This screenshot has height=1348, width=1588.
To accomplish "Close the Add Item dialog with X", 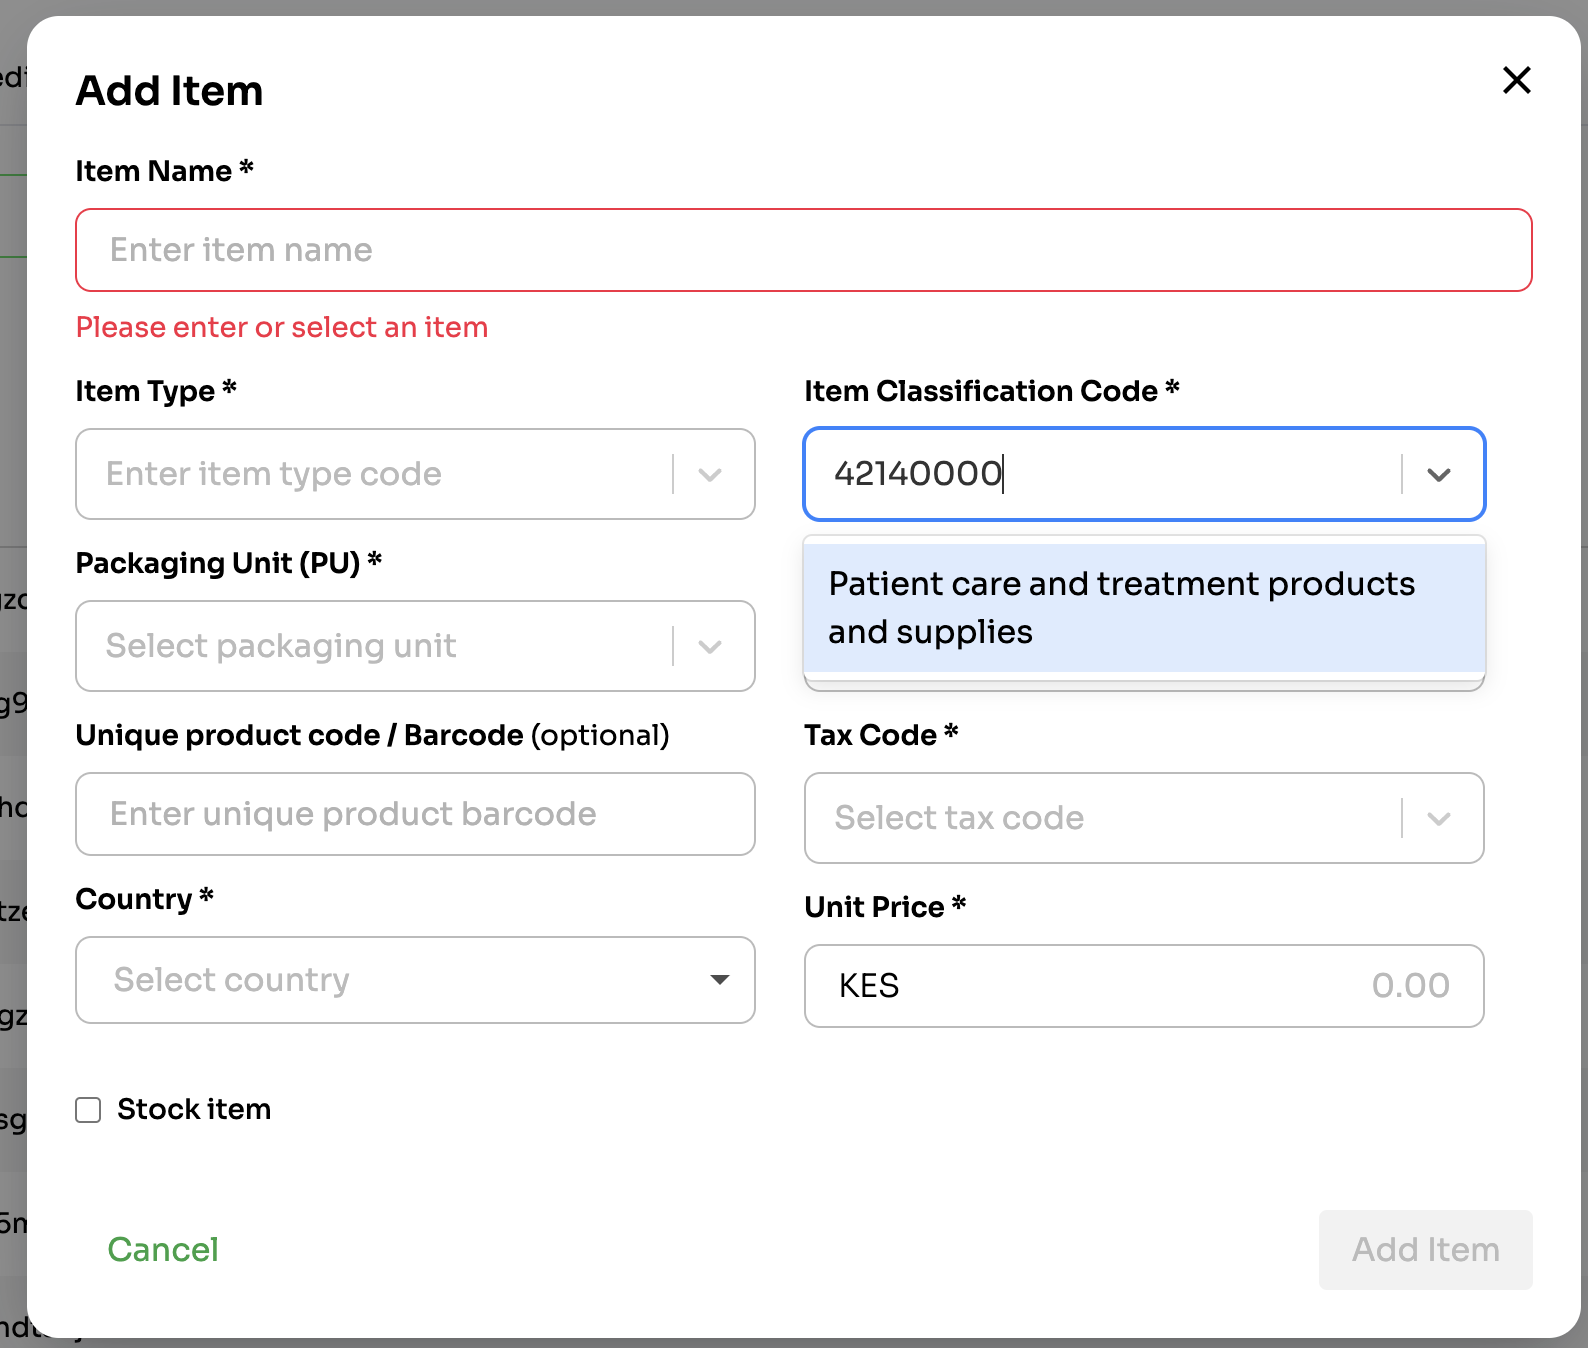I will pos(1516,80).
